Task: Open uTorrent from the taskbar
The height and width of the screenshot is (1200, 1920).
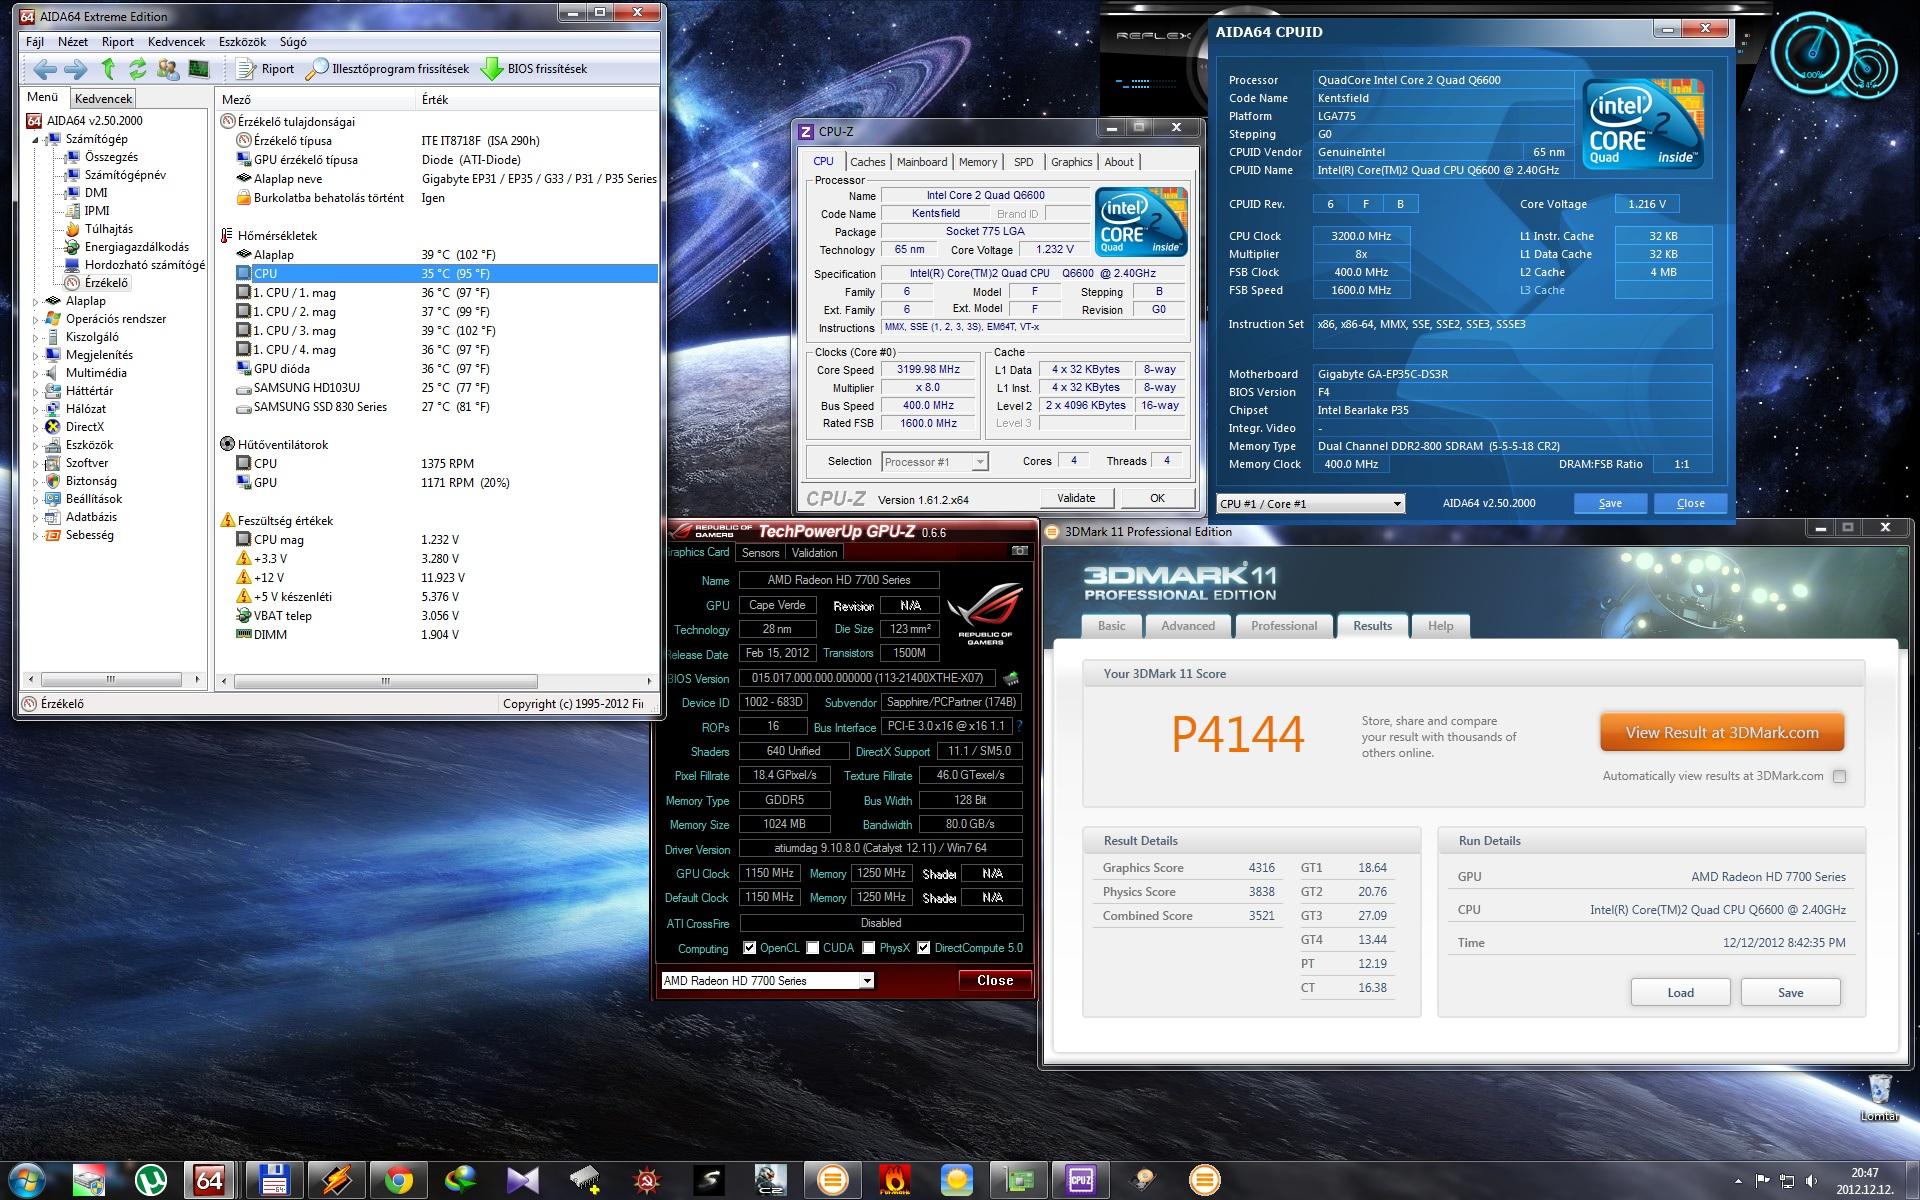Action: point(150,1180)
